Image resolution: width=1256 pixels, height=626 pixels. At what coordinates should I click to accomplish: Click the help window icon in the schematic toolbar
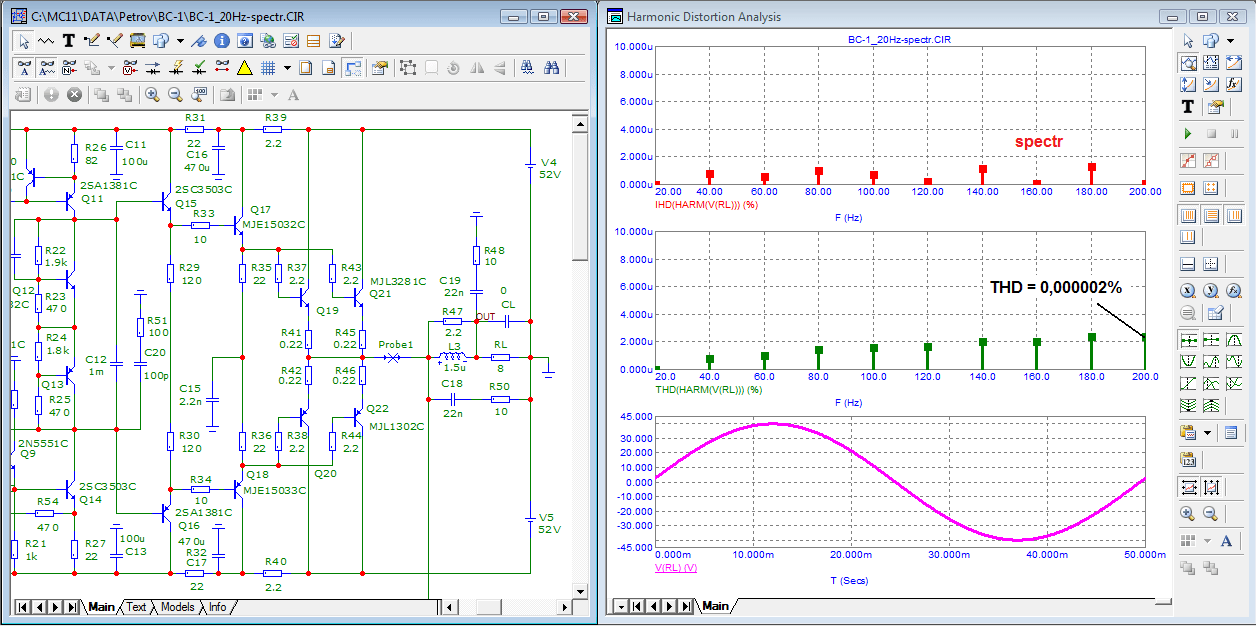[245, 41]
